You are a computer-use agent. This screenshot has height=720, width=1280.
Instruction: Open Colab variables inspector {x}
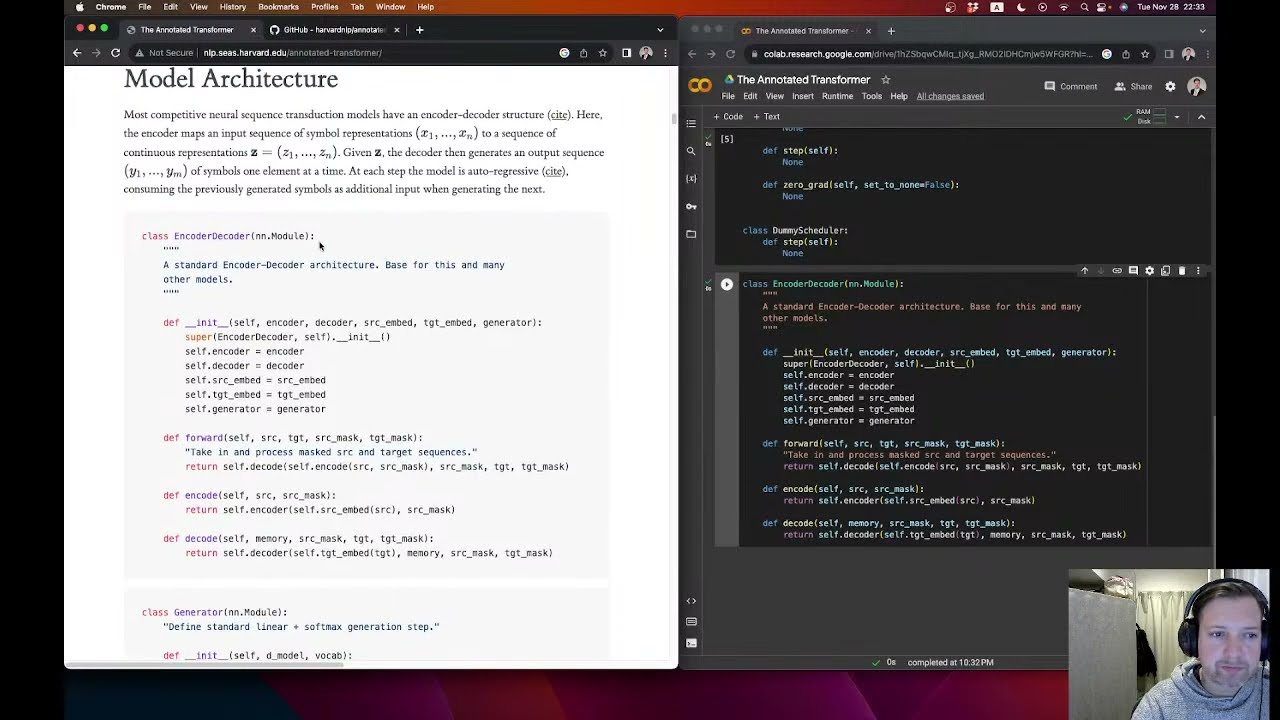coord(691,178)
